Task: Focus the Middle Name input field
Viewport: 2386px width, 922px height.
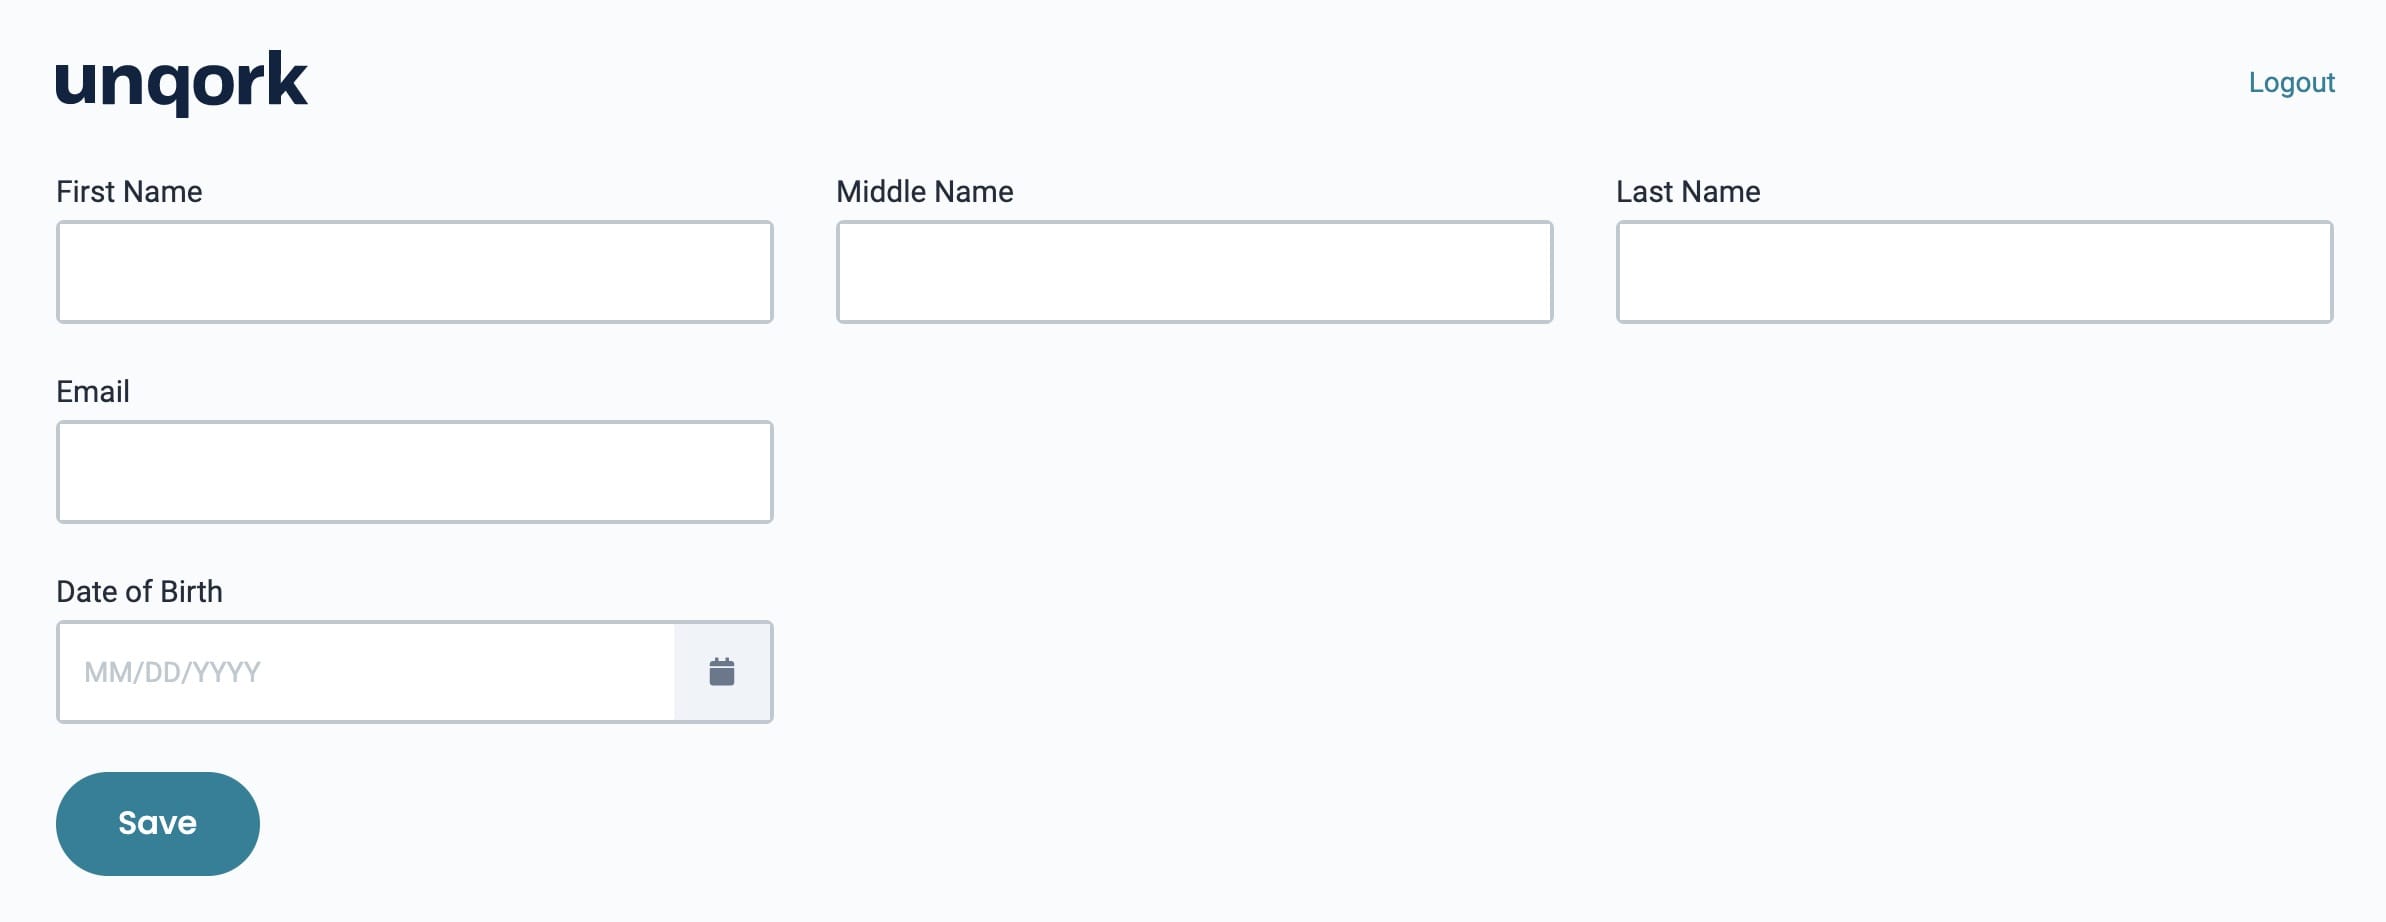Action: (1195, 272)
